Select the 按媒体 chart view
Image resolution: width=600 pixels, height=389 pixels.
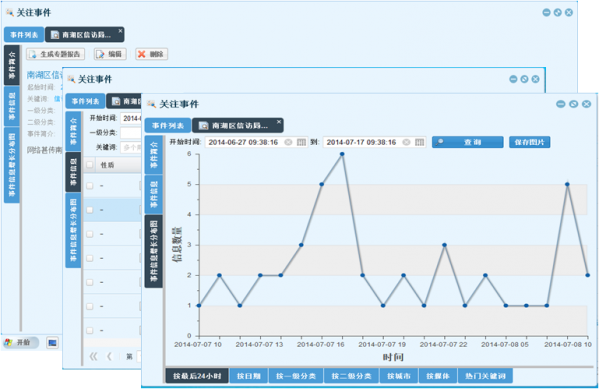tap(438, 376)
